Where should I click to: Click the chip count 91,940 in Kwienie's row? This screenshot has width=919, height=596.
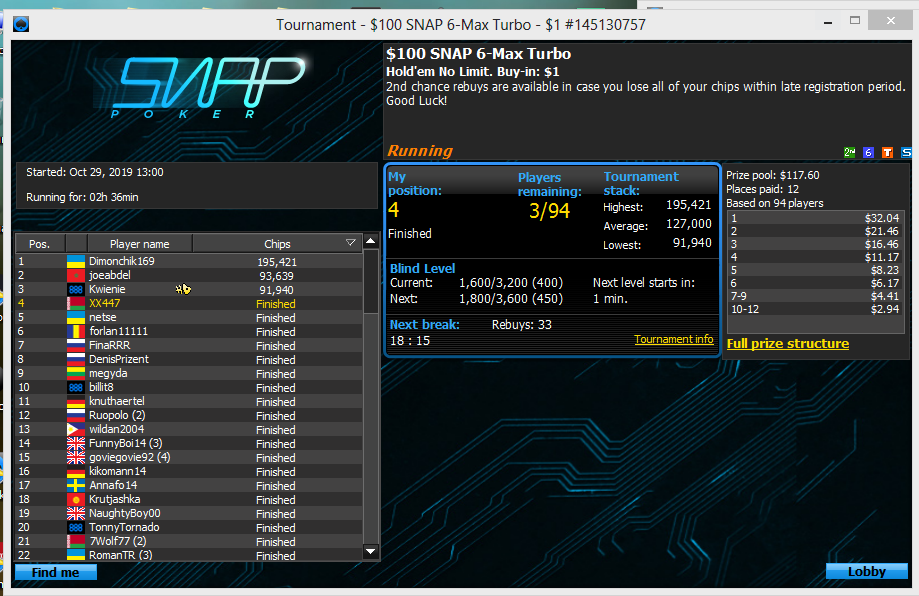277,290
